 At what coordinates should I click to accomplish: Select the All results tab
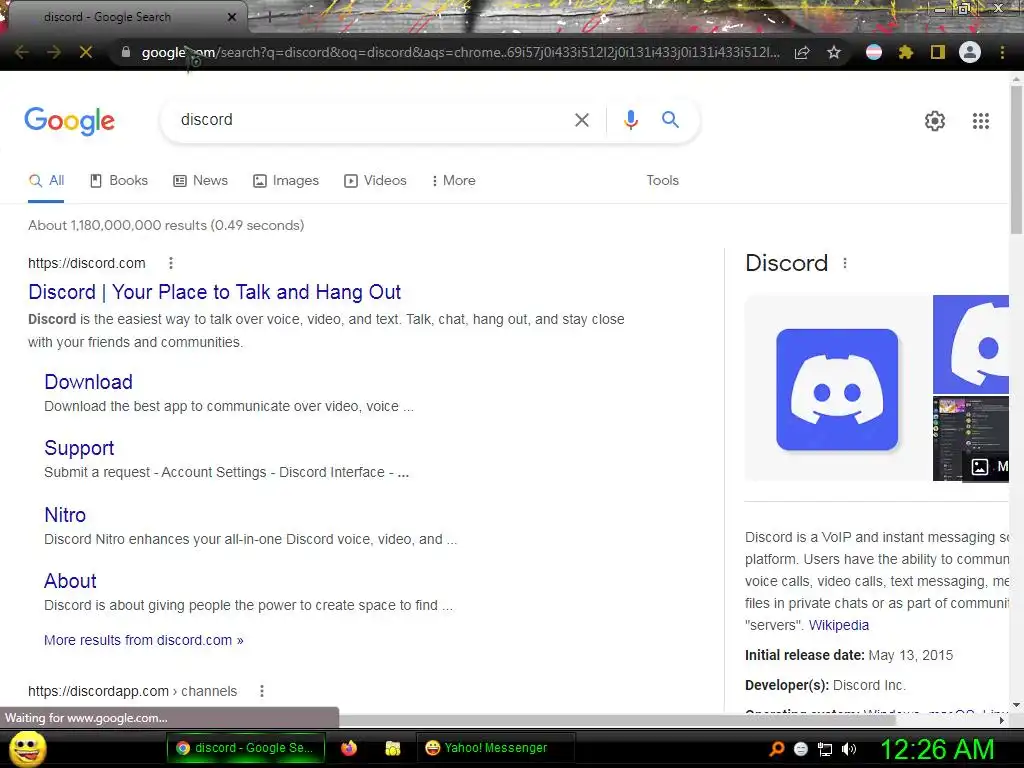click(x=46, y=181)
